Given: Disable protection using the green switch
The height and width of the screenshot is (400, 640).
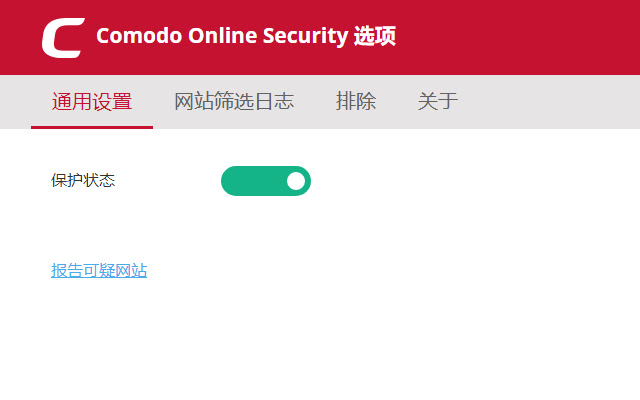Looking at the screenshot, I should (266, 181).
